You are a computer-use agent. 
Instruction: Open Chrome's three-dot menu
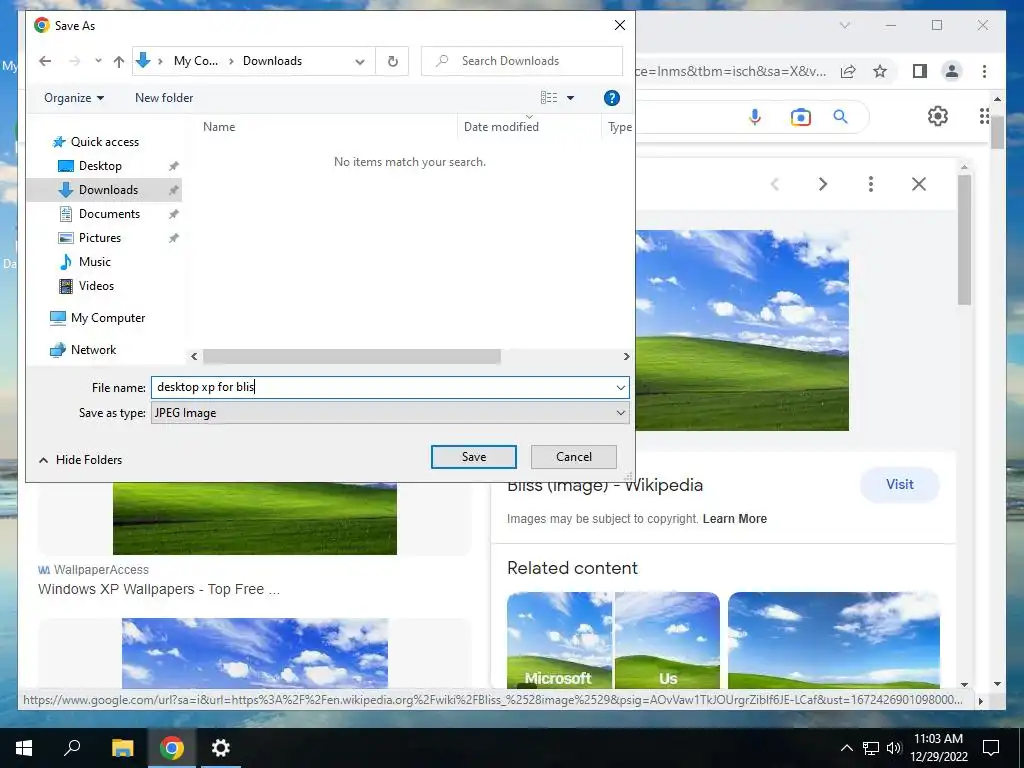click(984, 71)
